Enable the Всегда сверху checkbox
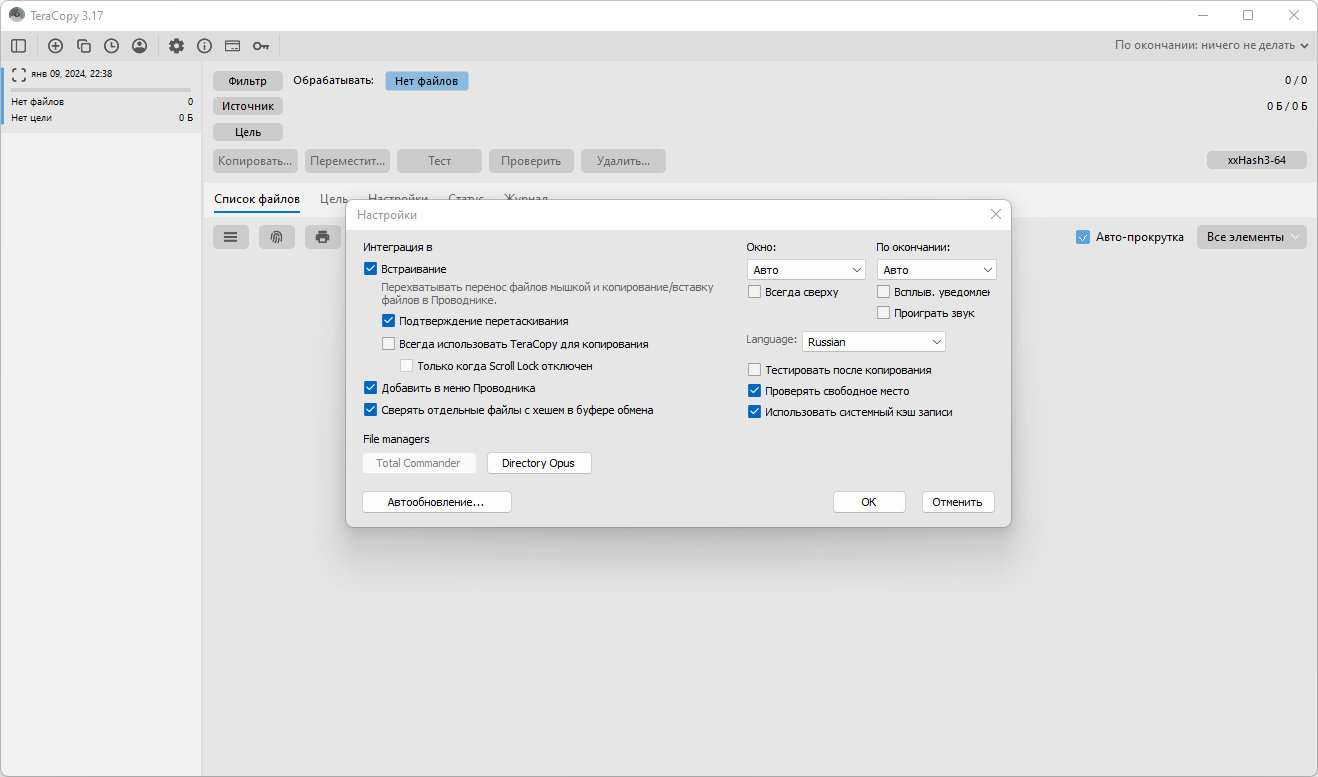 point(755,292)
